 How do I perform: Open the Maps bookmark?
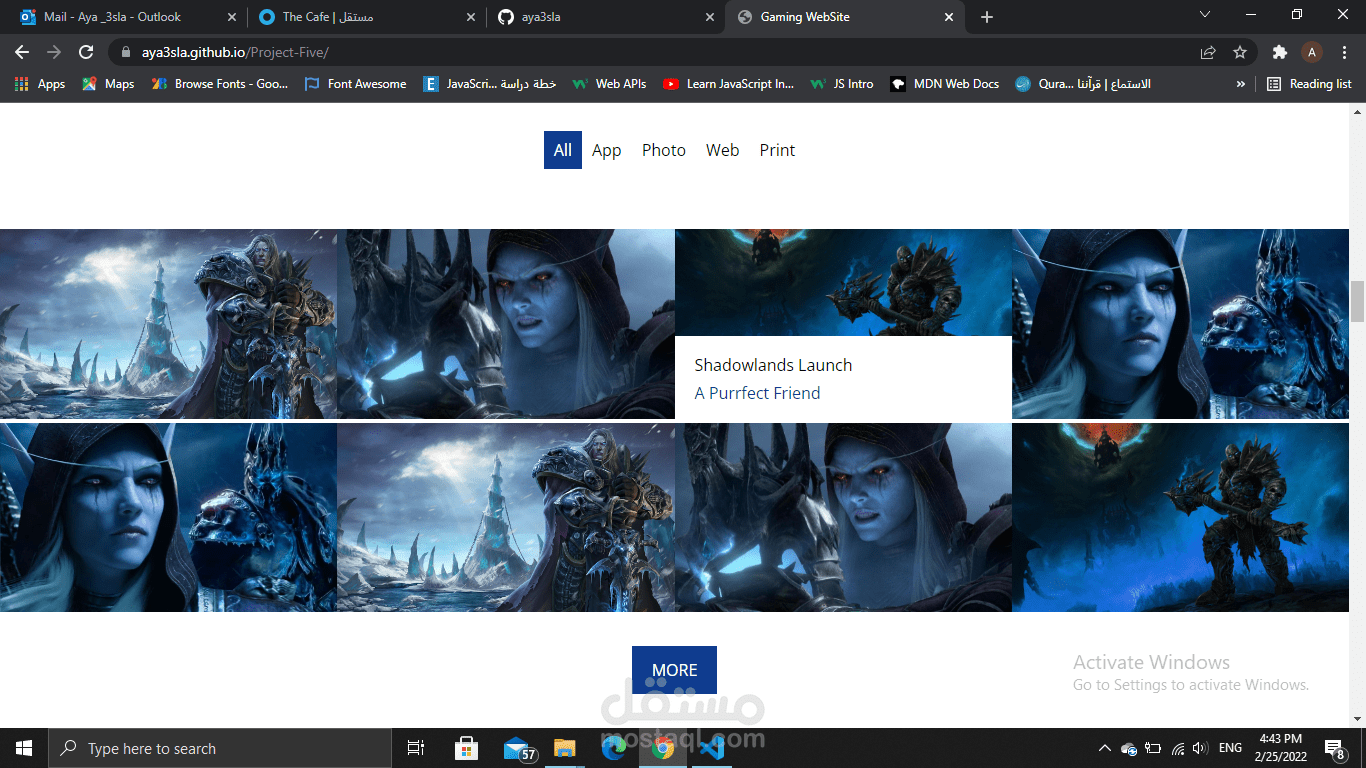[108, 84]
